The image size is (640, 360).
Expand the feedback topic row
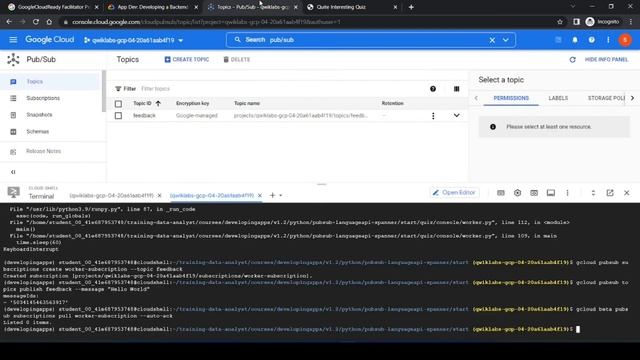coord(456,116)
